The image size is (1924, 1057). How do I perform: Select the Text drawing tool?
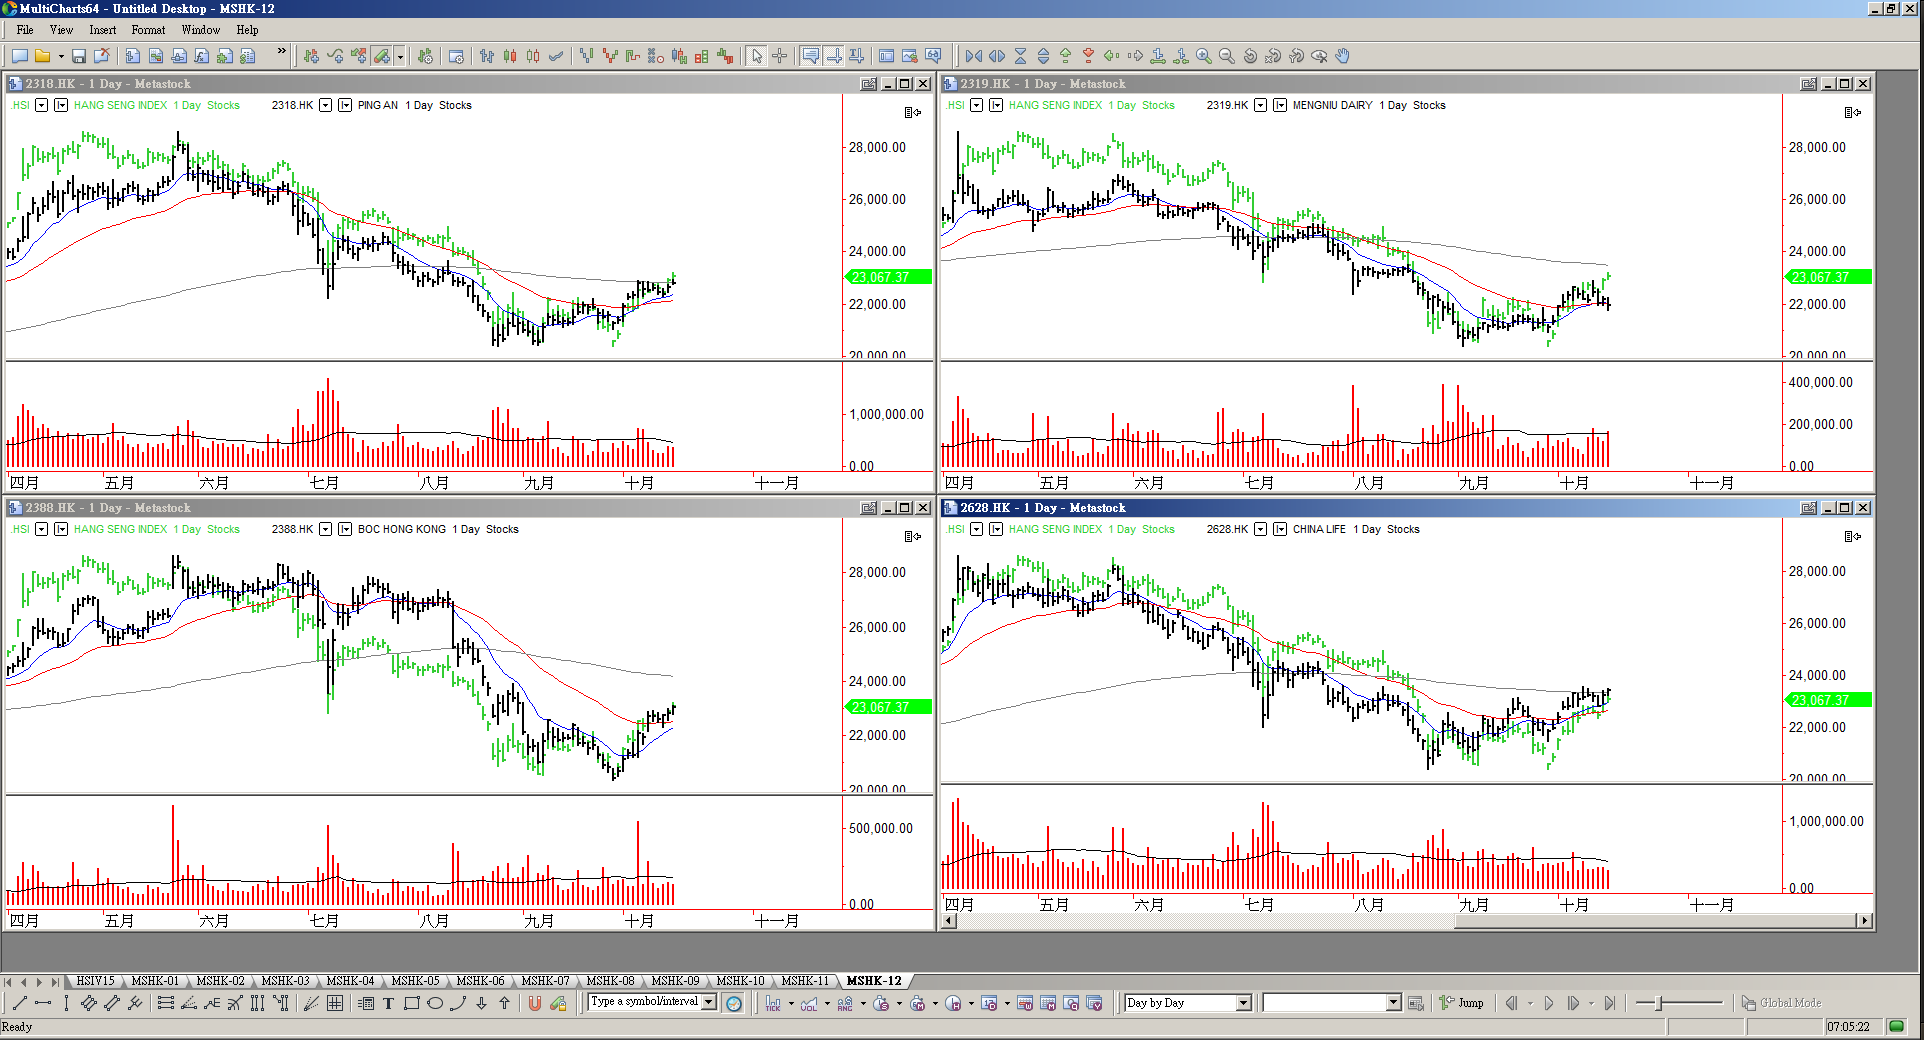[388, 1003]
